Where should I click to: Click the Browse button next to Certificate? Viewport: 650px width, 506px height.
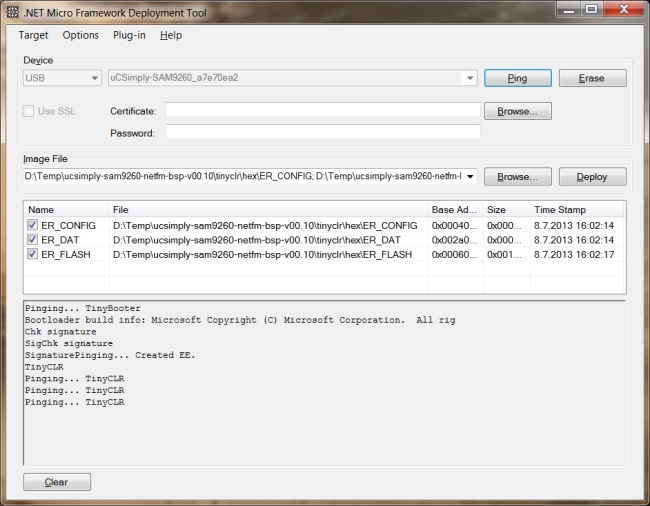(x=518, y=111)
